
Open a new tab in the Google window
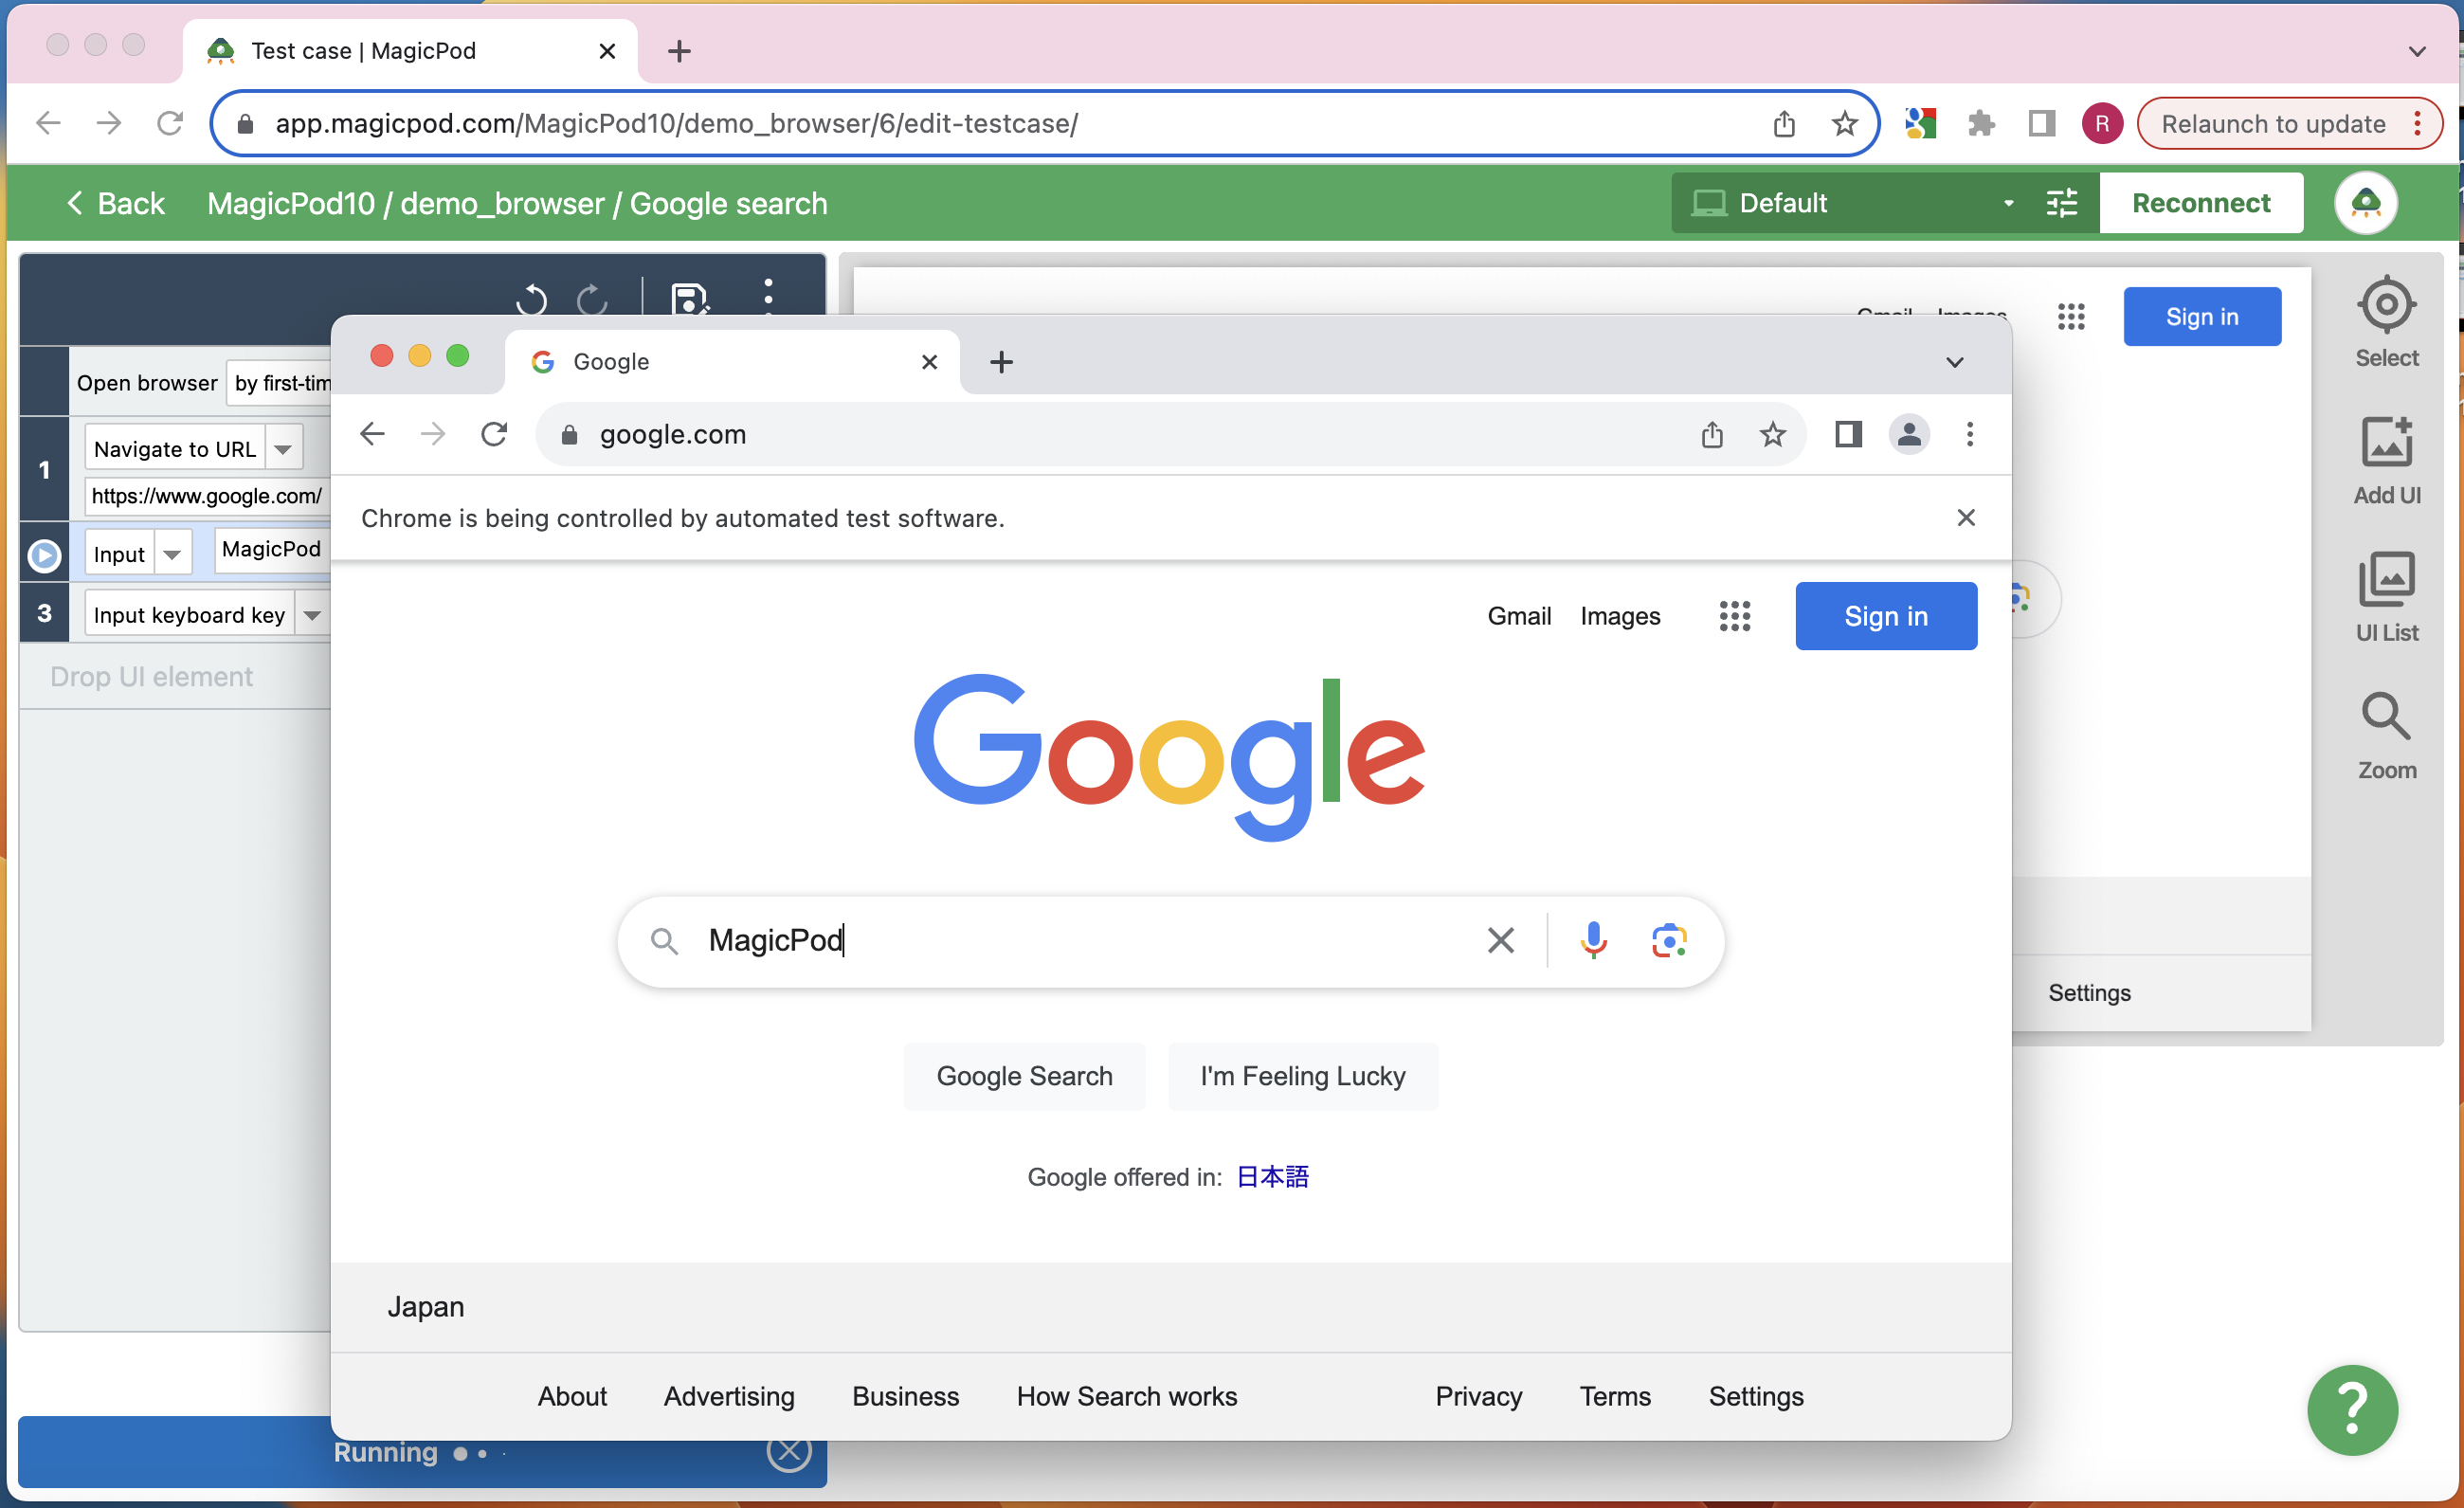1001,362
